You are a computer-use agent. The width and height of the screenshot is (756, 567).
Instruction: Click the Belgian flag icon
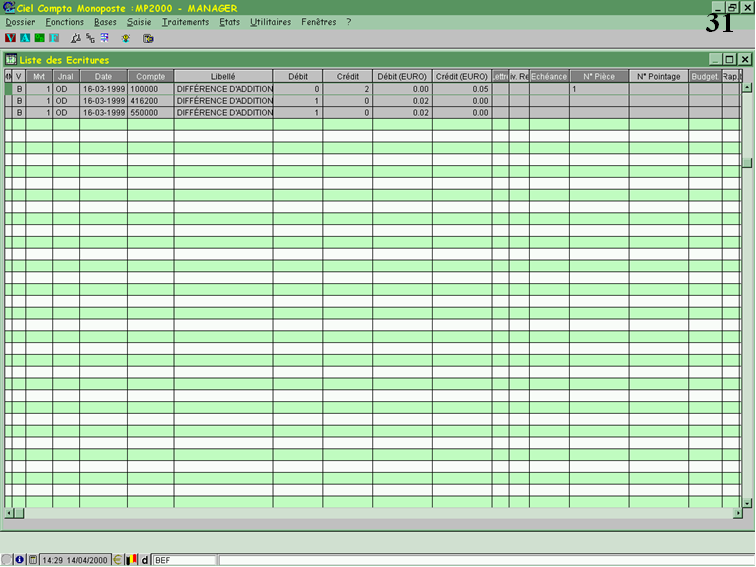pos(130,560)
